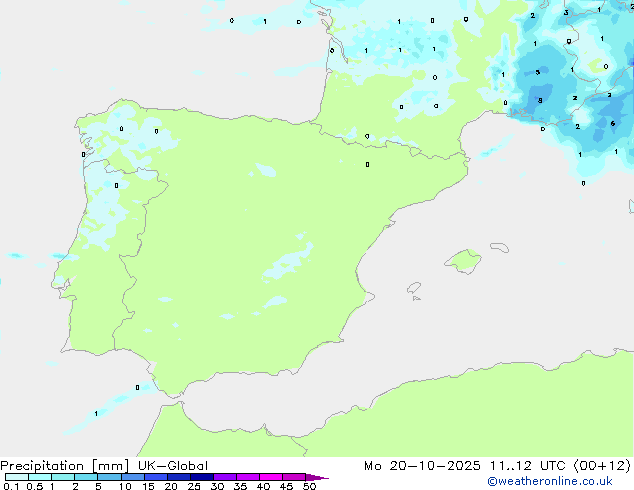
Task: Click the '25' legend scale label
Action: point(194,486)
